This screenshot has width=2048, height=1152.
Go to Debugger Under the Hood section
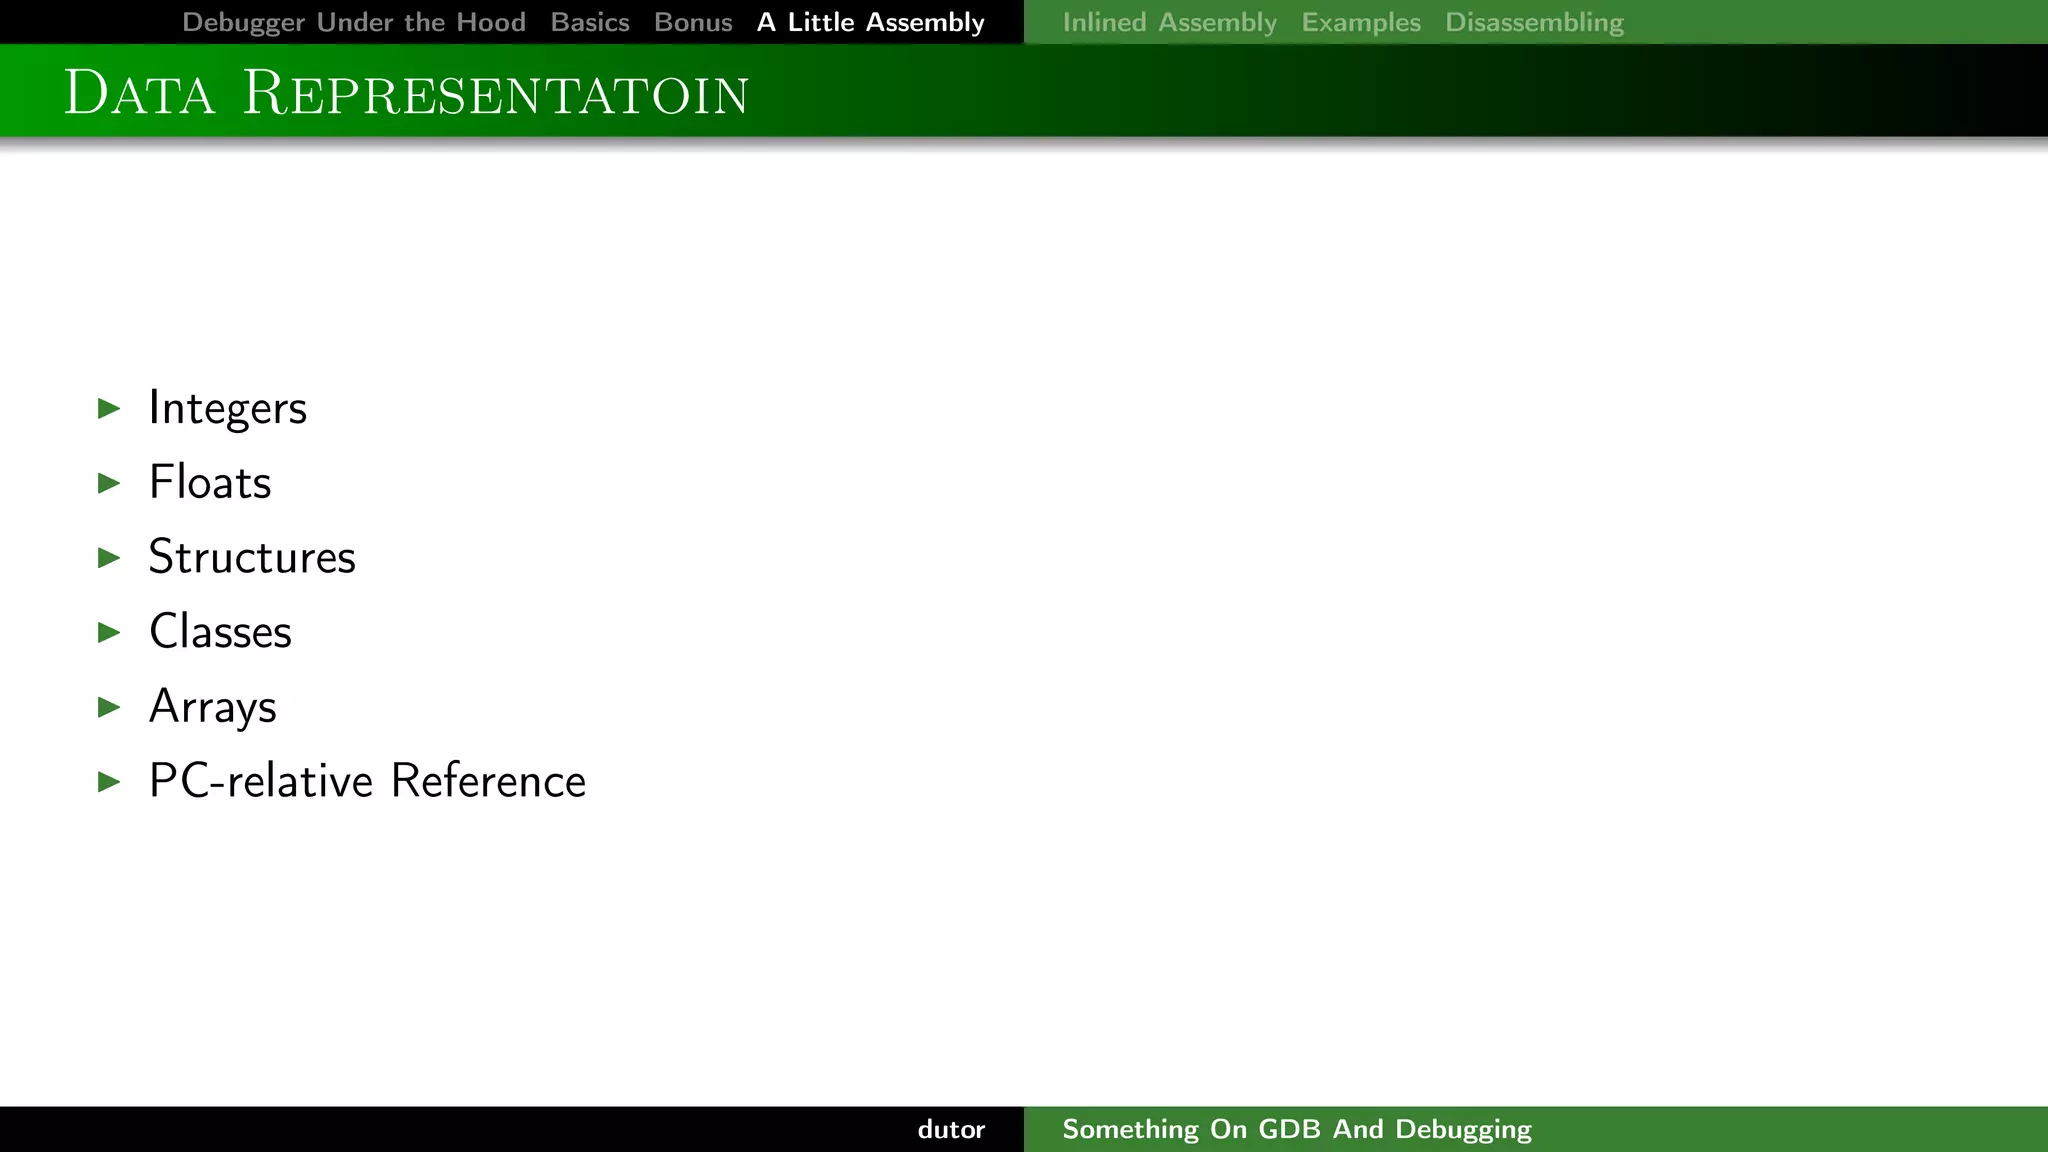pos(354,22)
